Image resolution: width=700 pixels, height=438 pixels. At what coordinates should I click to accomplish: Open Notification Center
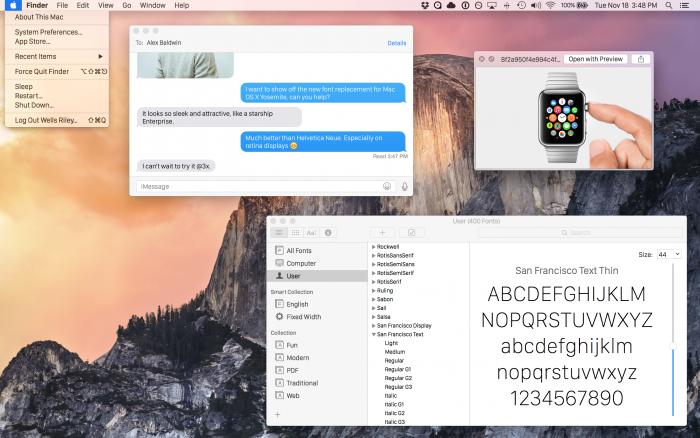[684, 5]
